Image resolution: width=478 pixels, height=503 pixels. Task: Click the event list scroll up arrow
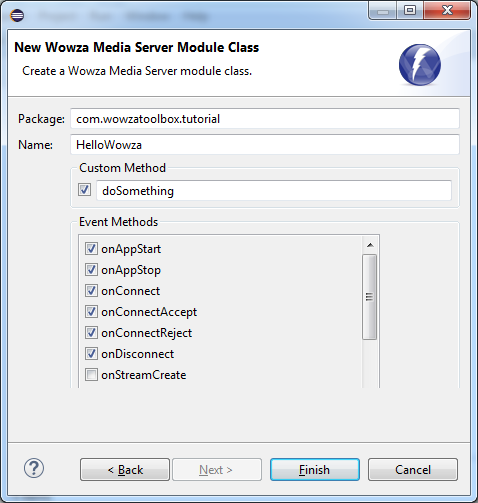[x=370, y=245]
